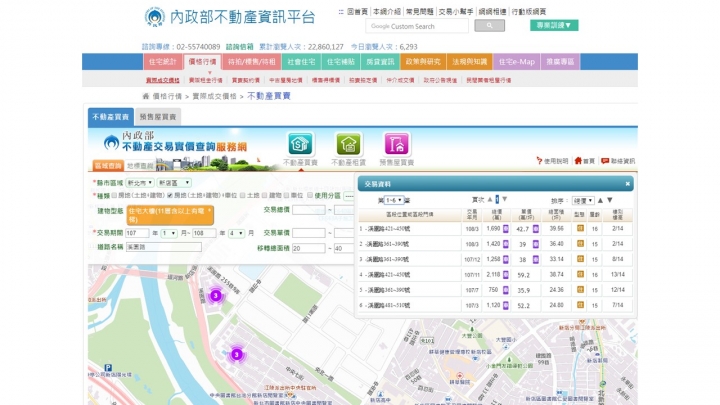
Task: Click the search magnifier button
Action: pos(489,26)
